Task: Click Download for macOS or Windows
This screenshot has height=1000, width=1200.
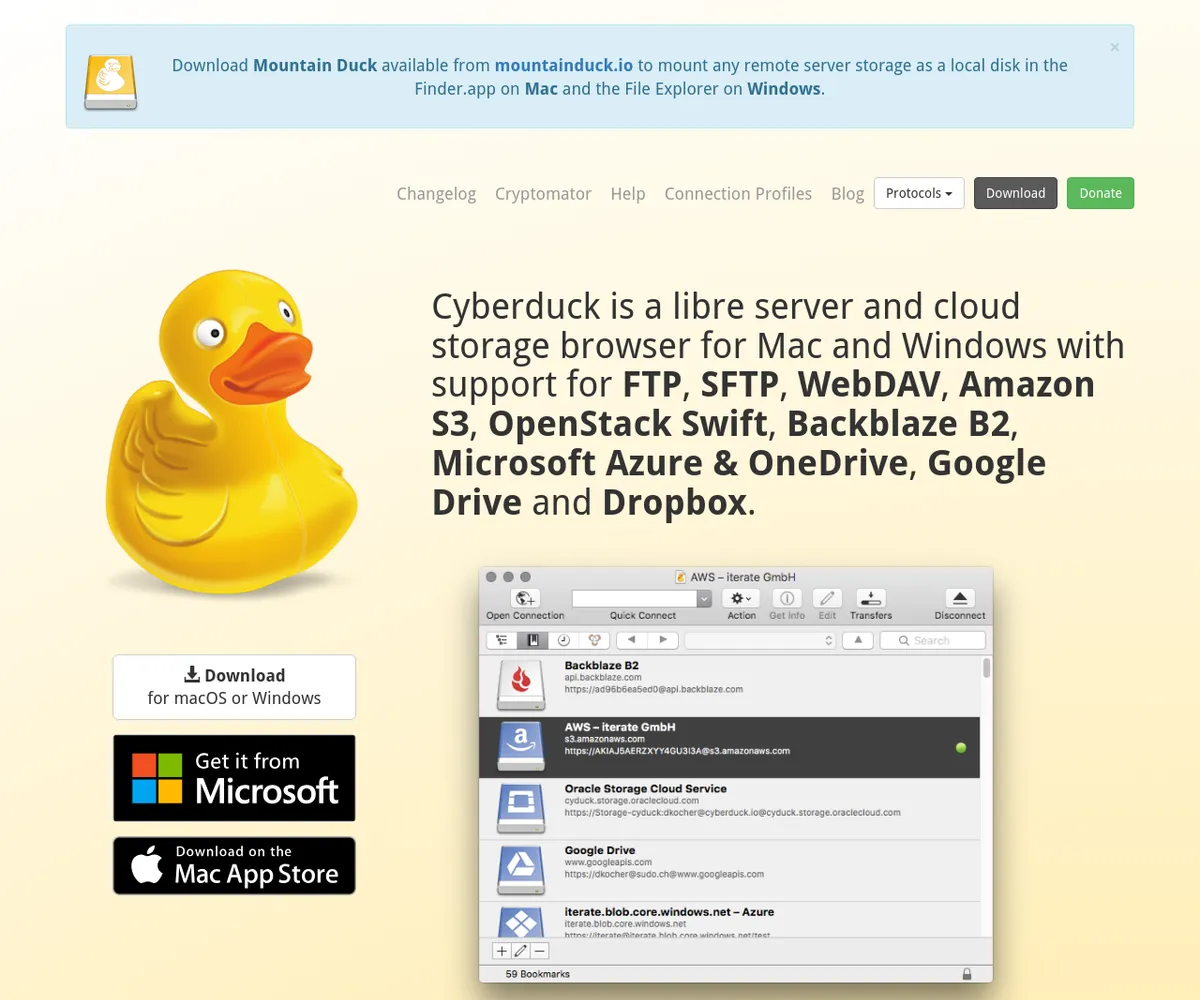Action: pos(234,687)
